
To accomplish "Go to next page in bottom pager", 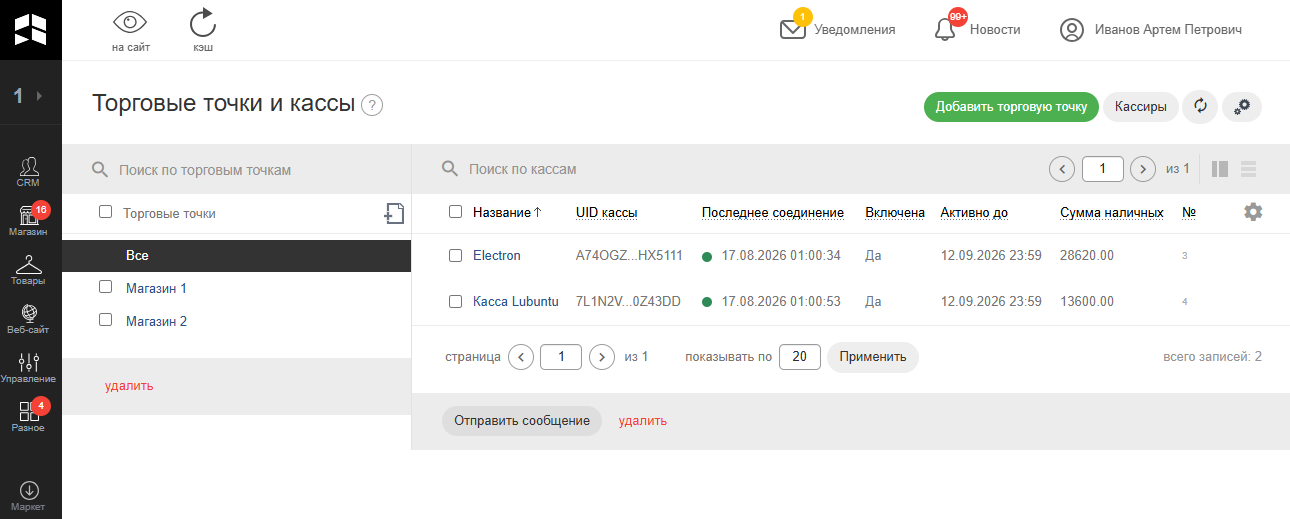I will [602, 356].
